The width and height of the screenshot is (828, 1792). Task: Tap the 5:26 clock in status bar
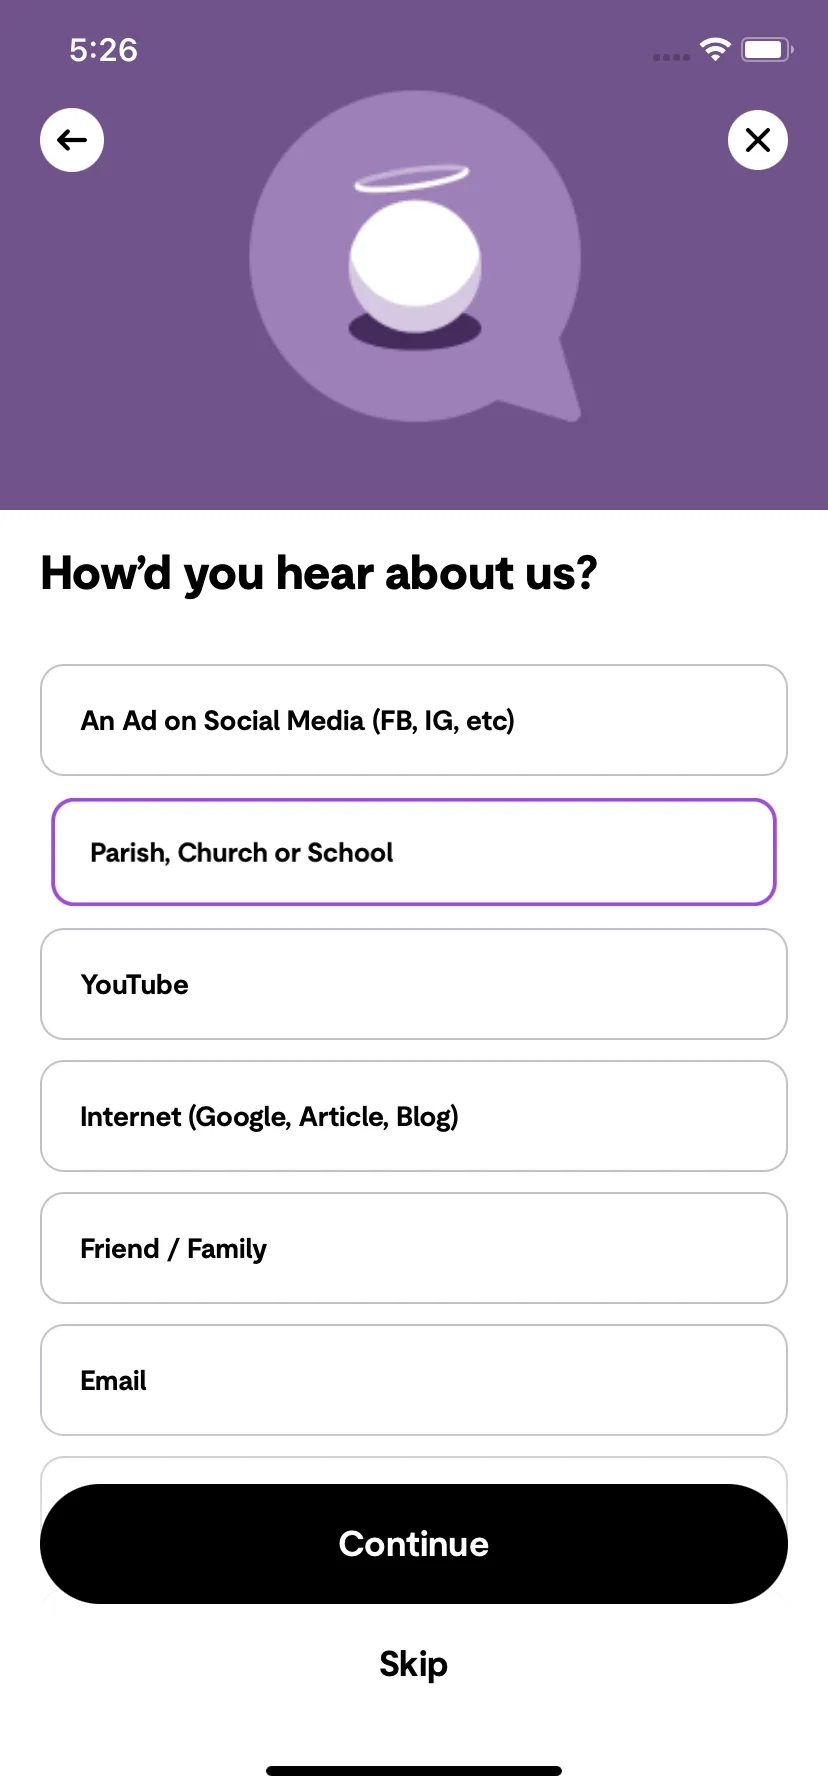[103, 50]
